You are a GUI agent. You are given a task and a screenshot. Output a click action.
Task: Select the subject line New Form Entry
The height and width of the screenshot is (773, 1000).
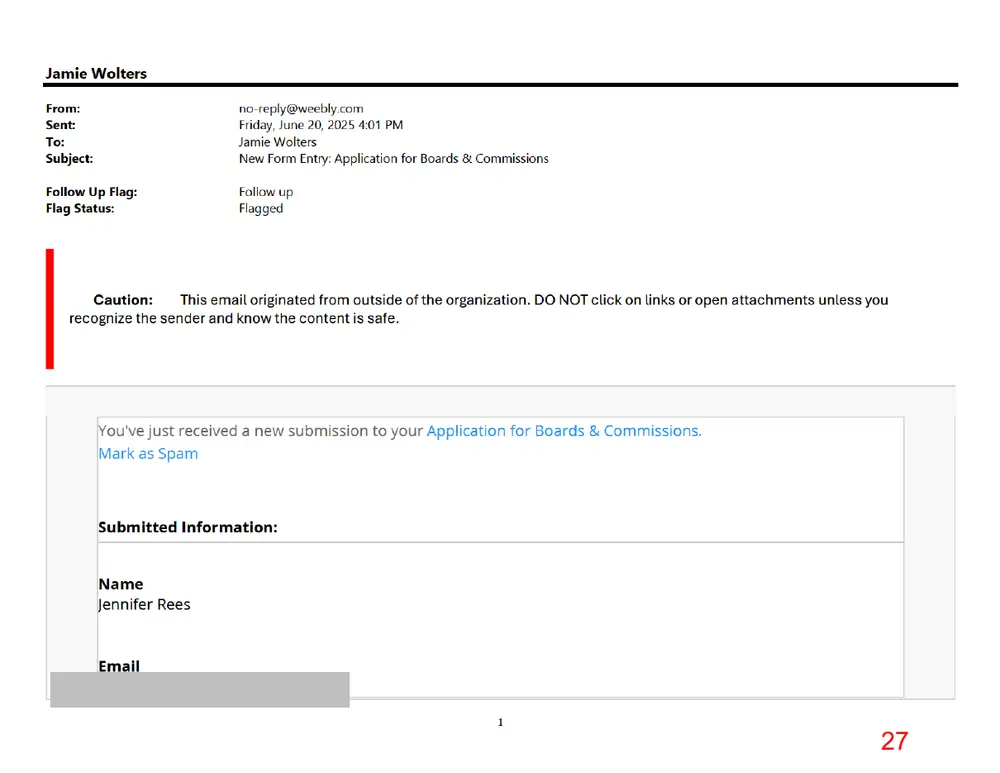pyautogui.click(x=393, y=158)
